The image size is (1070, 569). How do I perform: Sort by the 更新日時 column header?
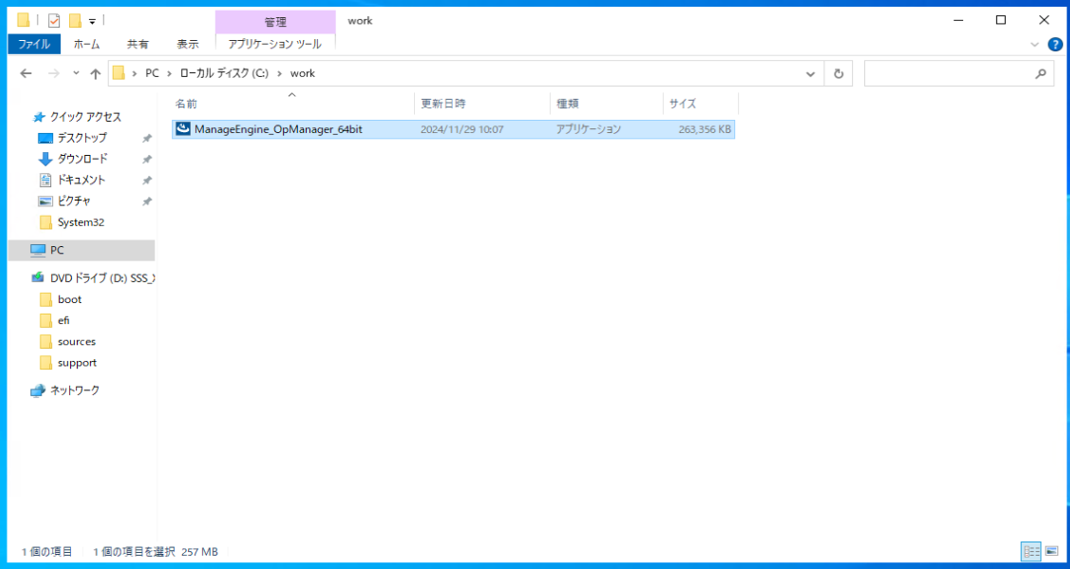click(482, 104)
